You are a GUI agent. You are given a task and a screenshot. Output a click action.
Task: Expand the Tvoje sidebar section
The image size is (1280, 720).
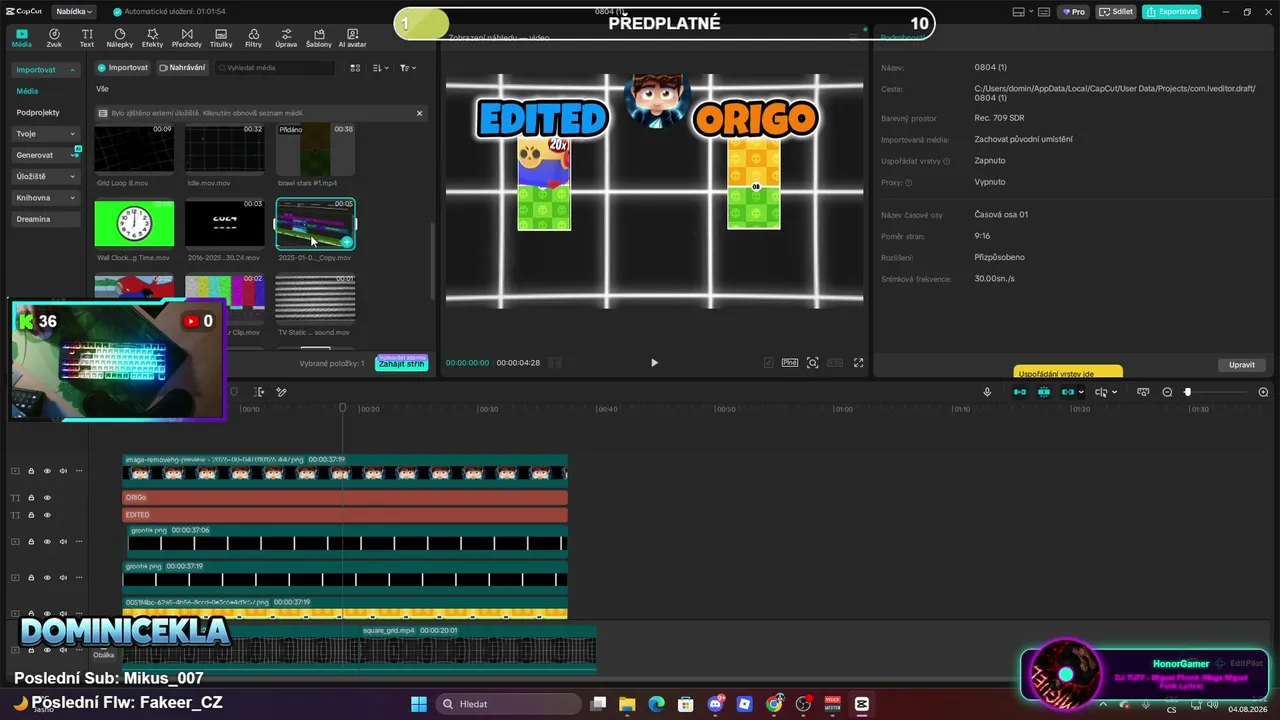(x=72, y=134)
